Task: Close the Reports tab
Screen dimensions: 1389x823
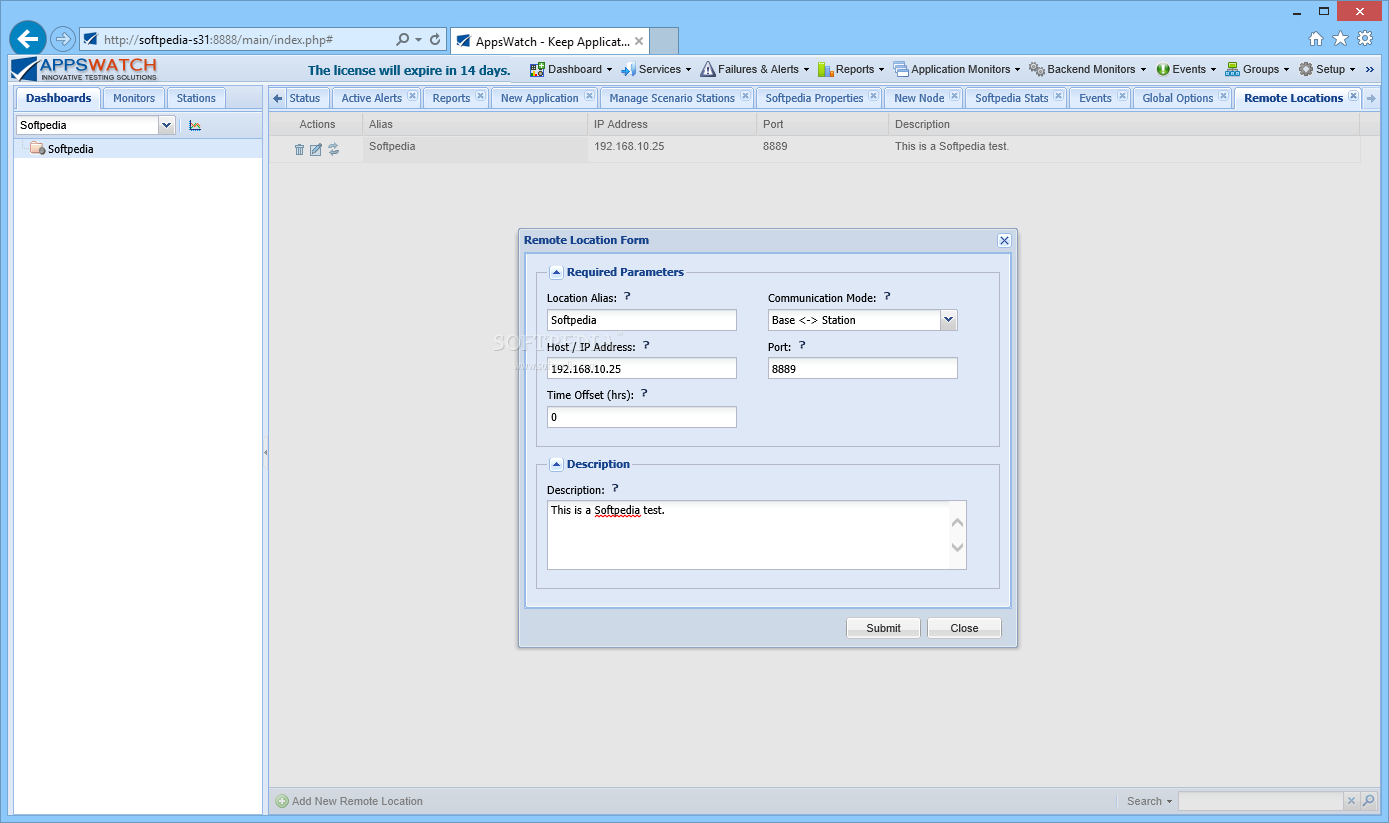Action: pyautogui.click(x=480, y=96)
